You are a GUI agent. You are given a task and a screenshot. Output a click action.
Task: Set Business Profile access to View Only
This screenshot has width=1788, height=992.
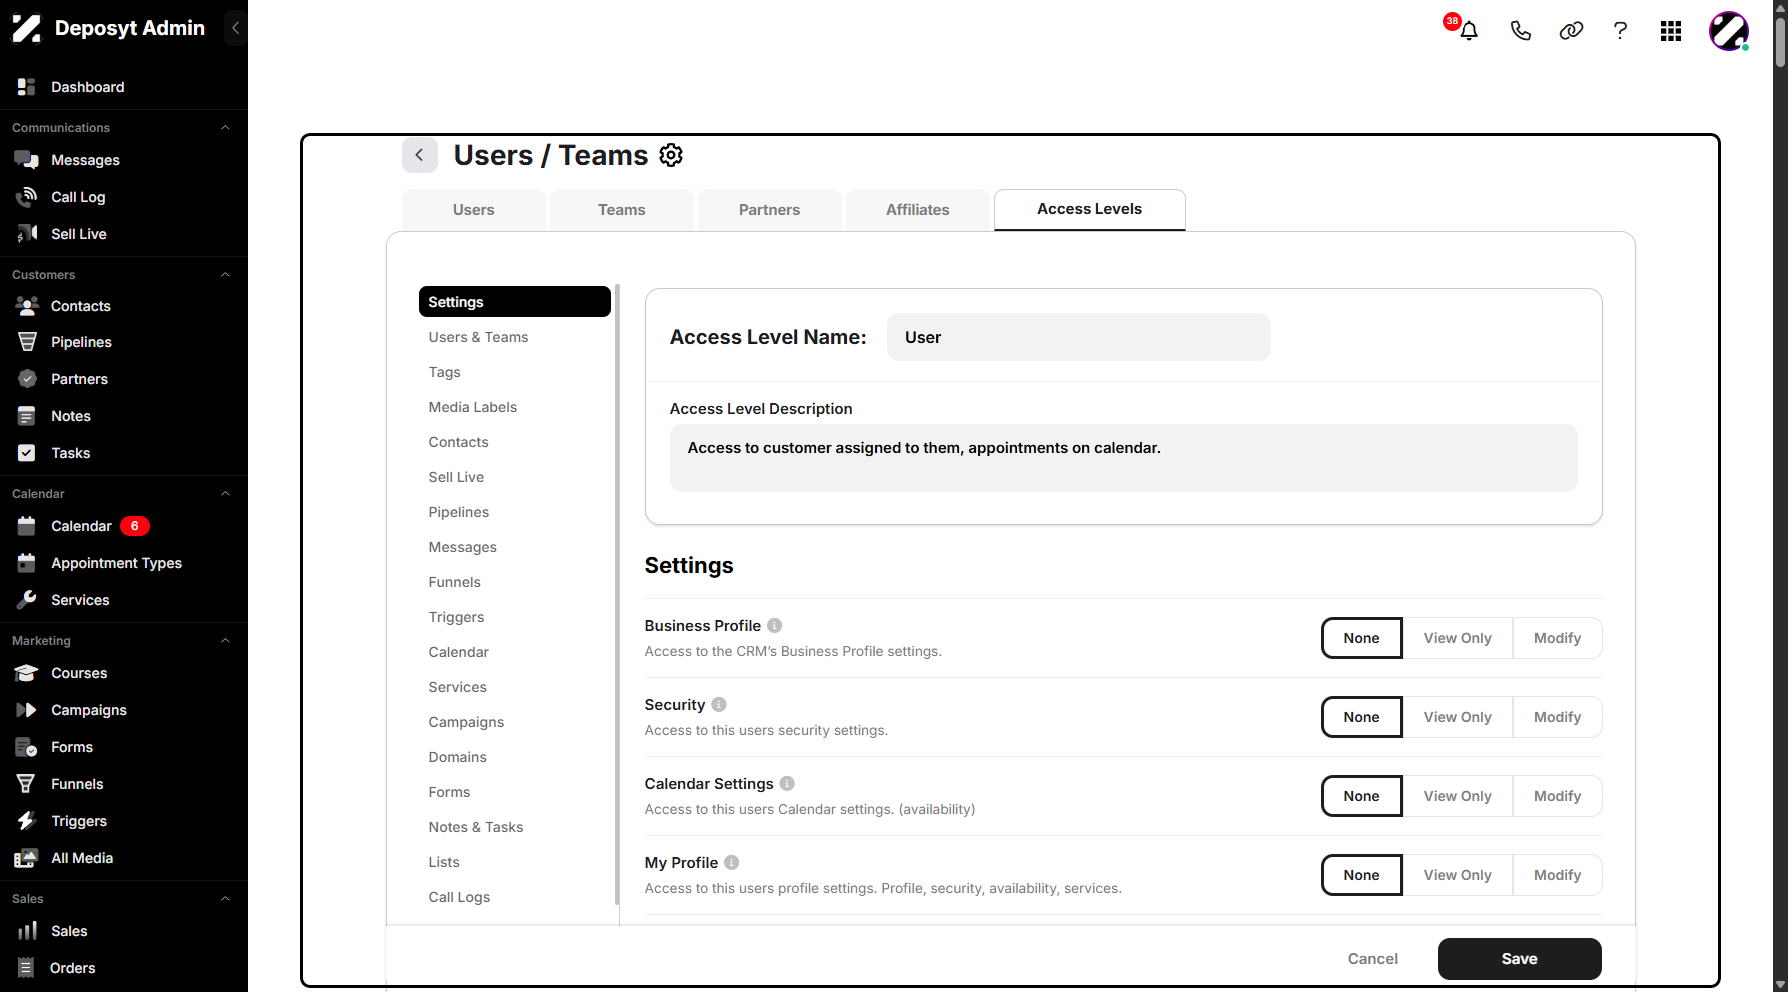coord(1457,638)
